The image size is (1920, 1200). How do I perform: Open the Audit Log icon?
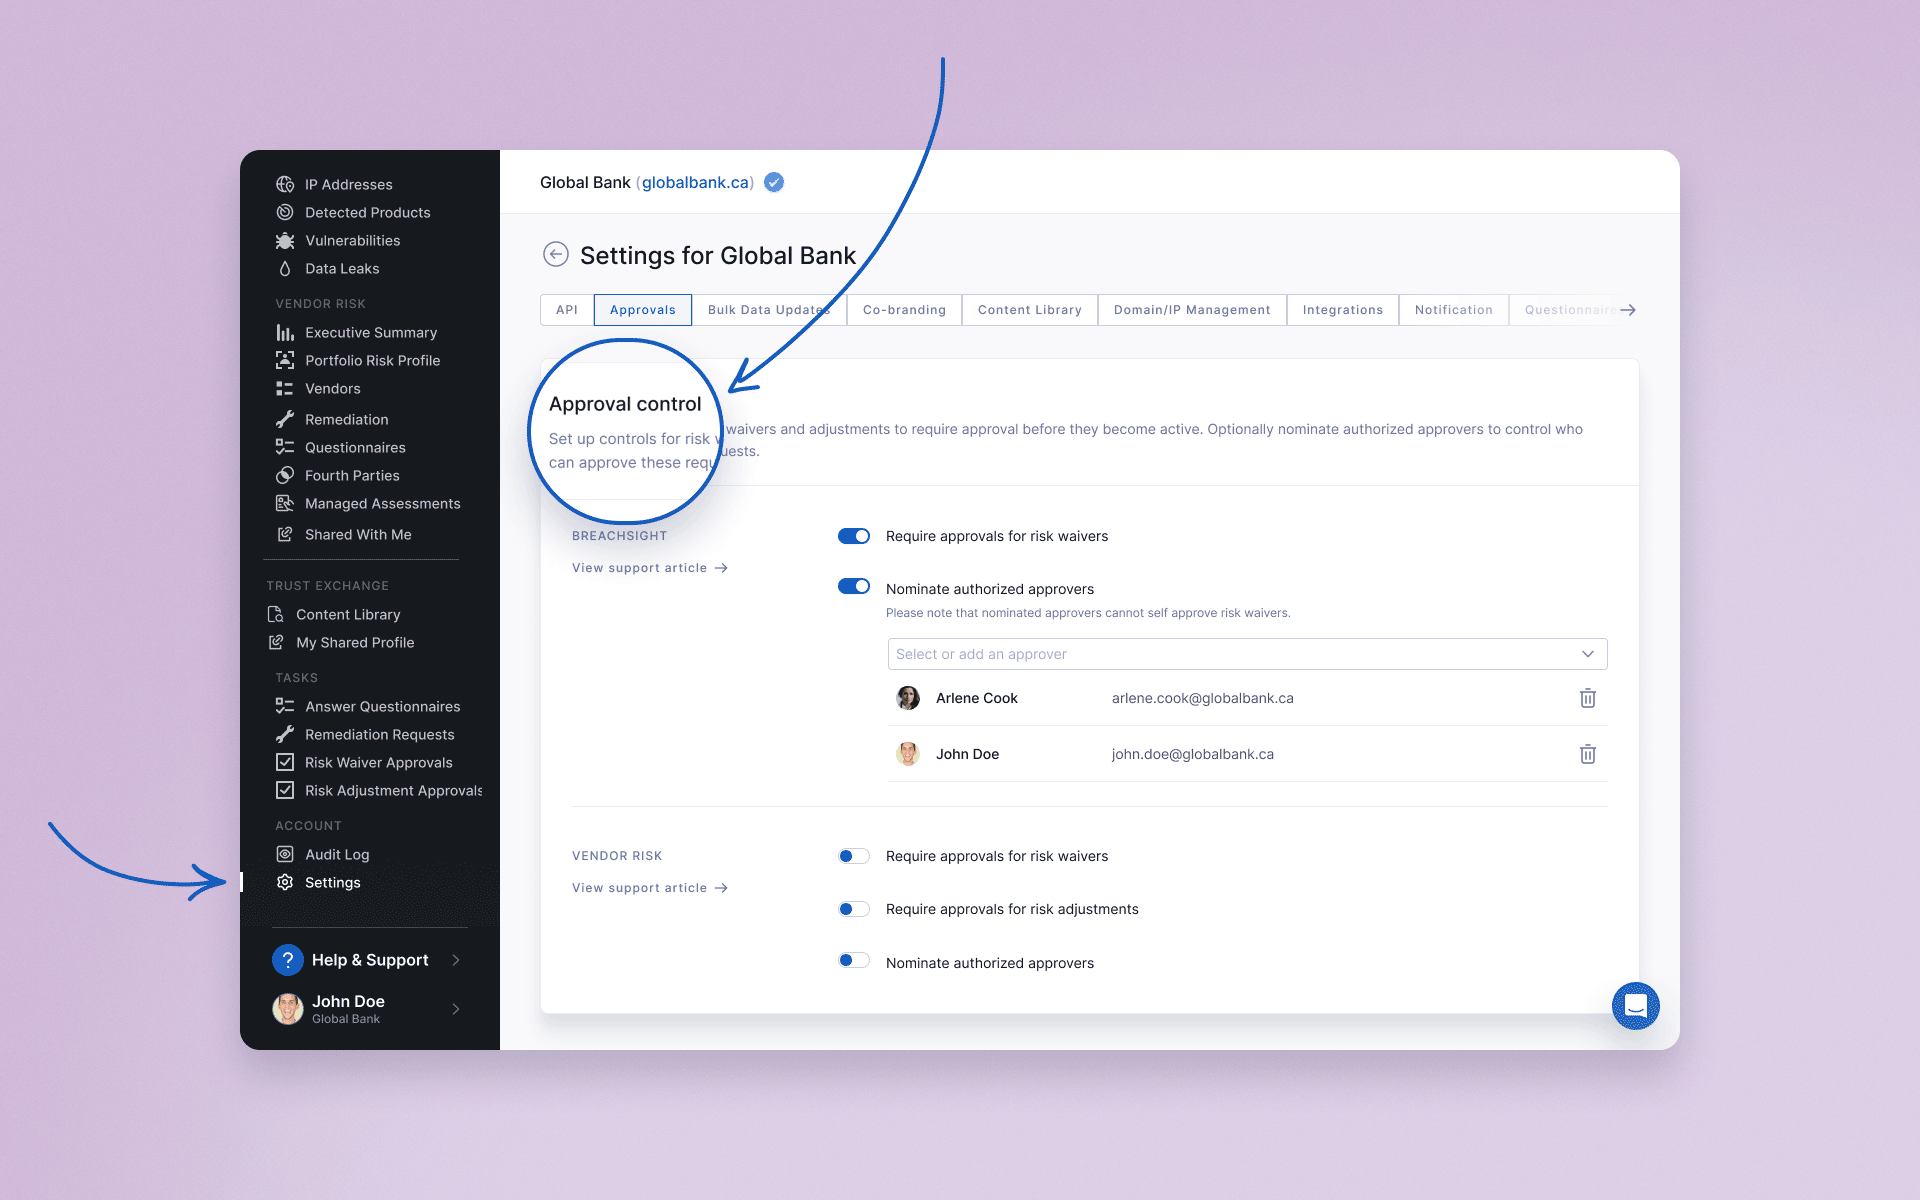(285, 854)
